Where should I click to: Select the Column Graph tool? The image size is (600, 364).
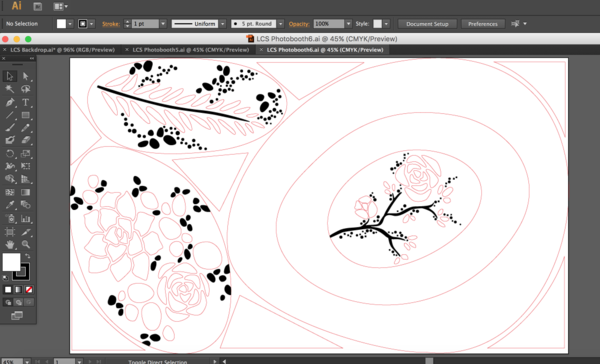pyautogui.click(x=26, y=219)
